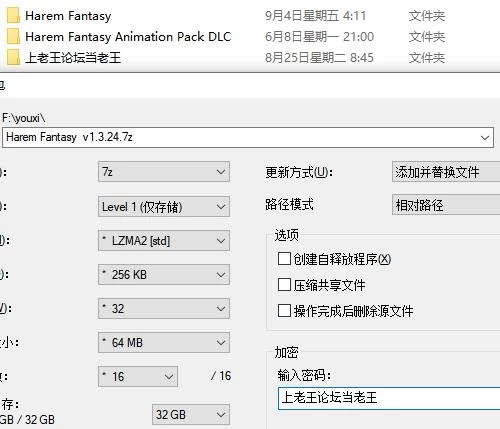Open the 32 GB memory usage dropdown

pos(191,415)
